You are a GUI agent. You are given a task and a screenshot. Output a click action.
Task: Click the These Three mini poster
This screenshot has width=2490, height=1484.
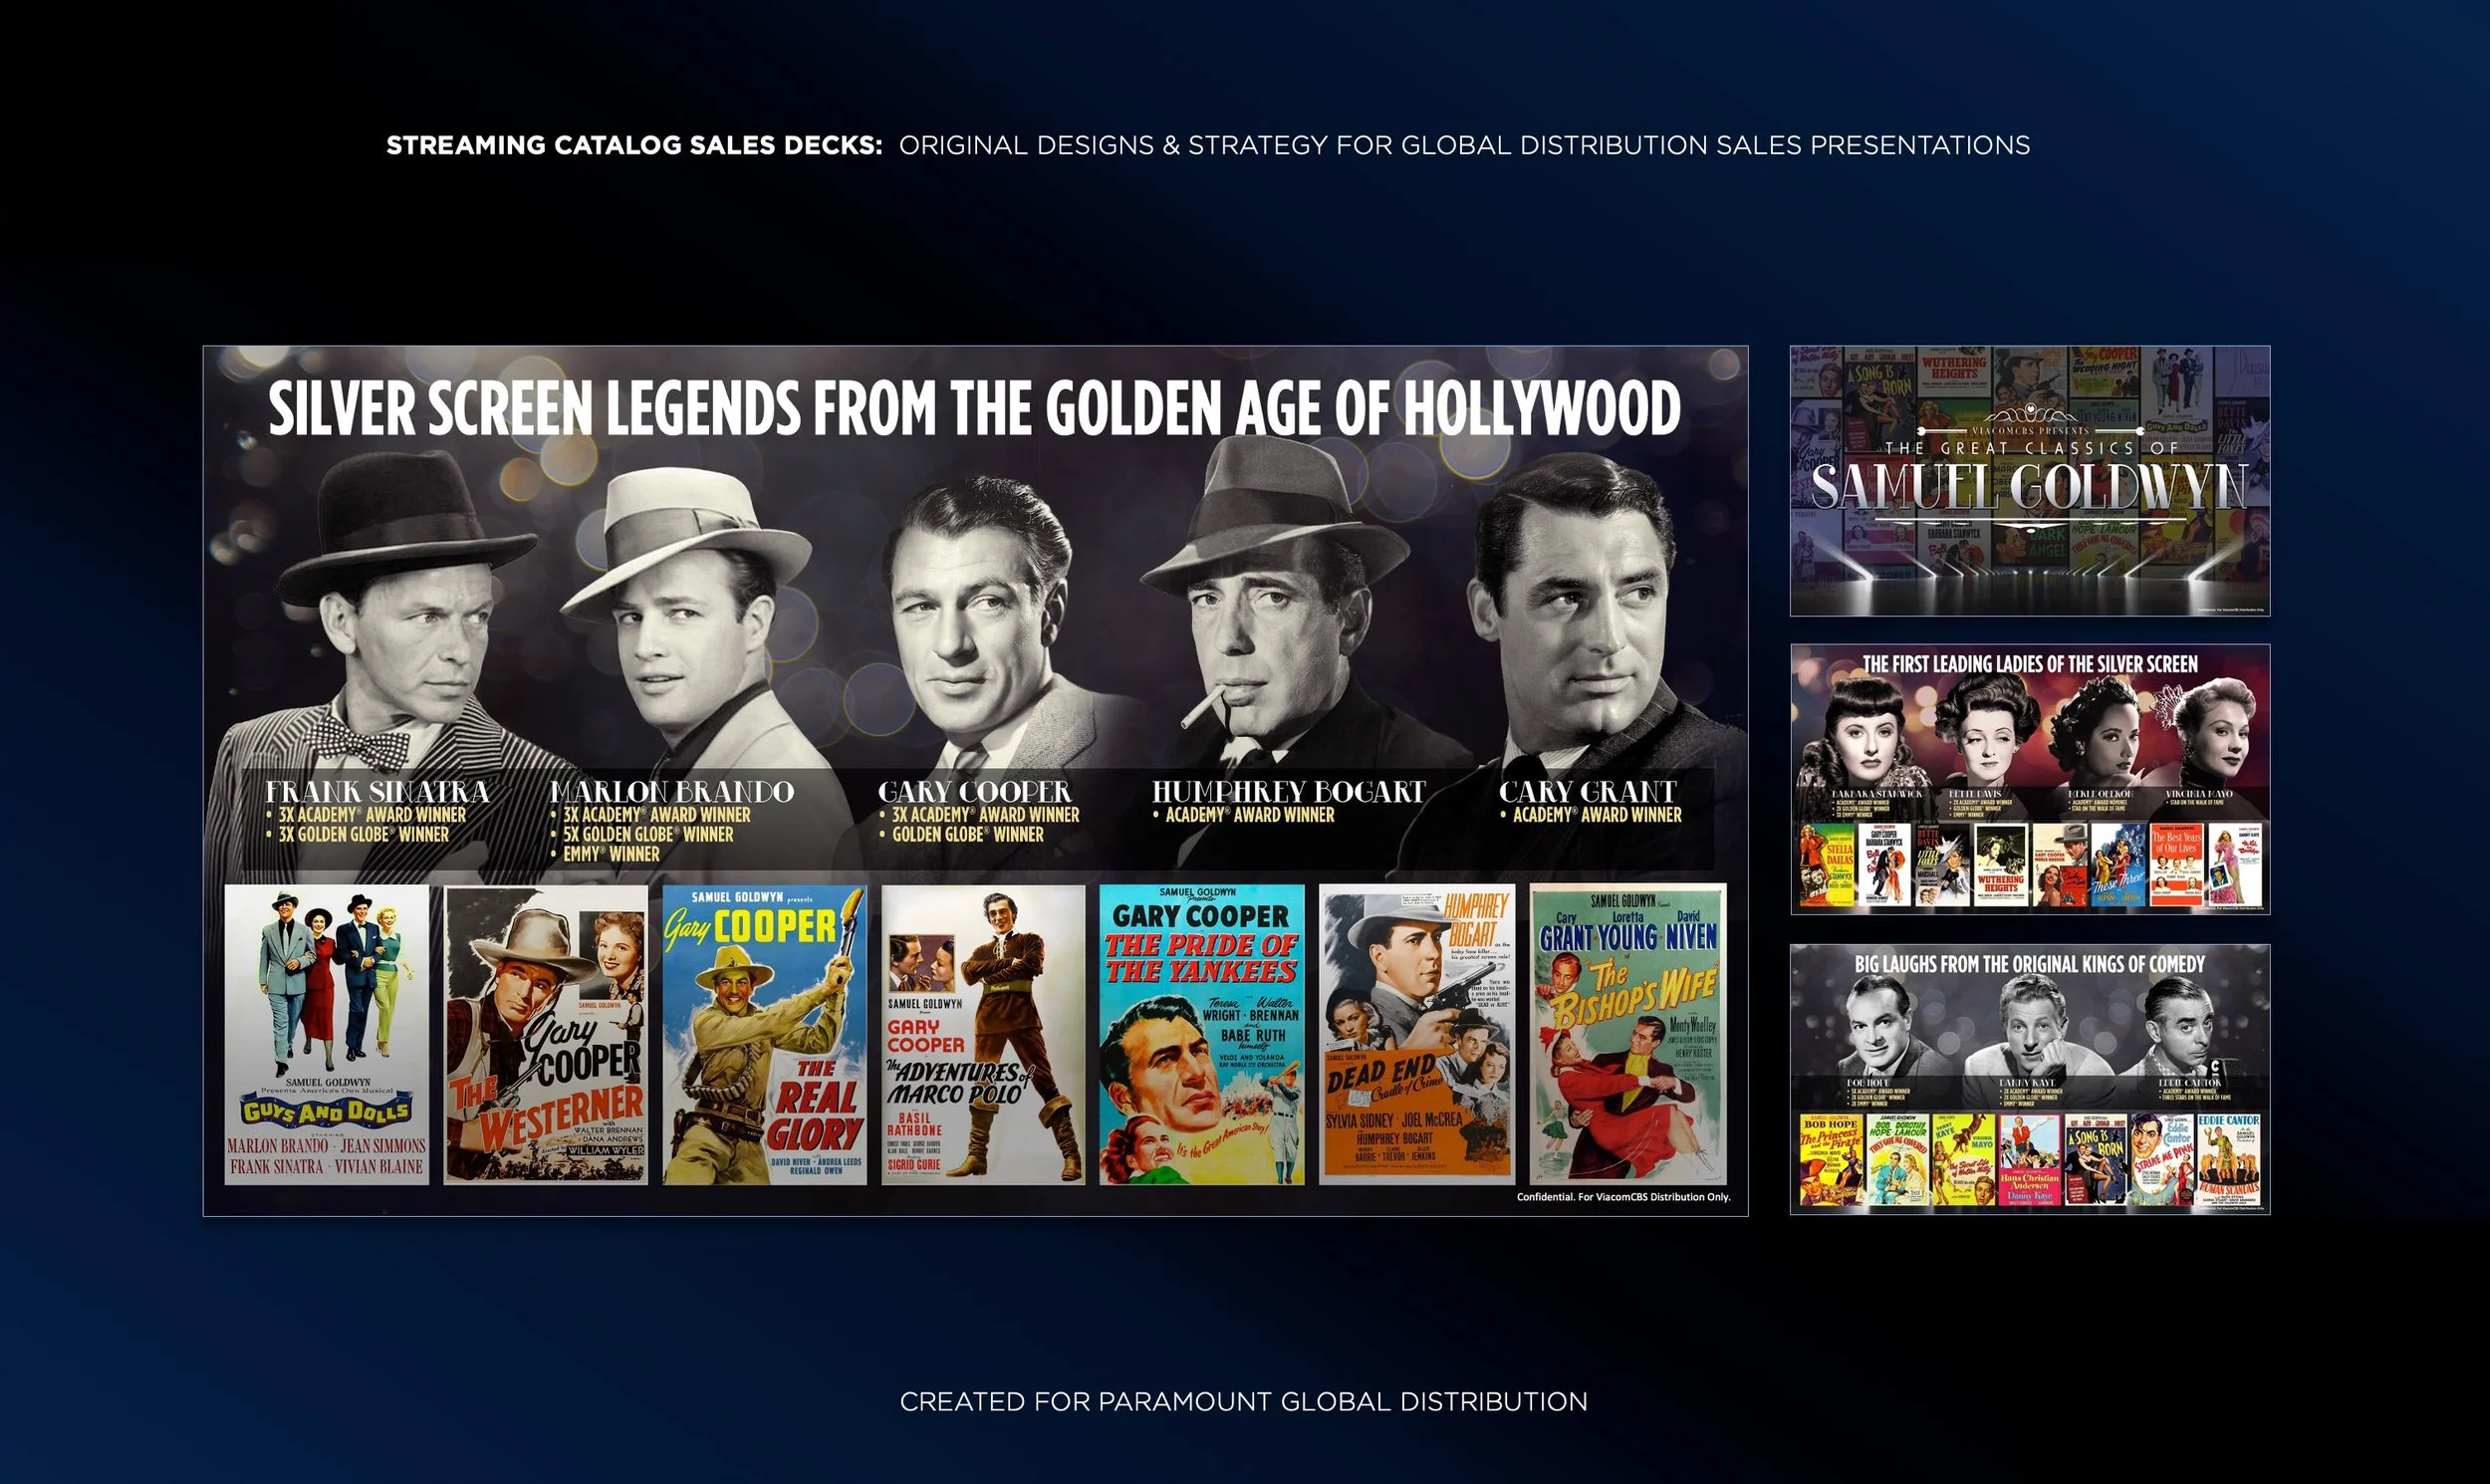click(2118, 865)
